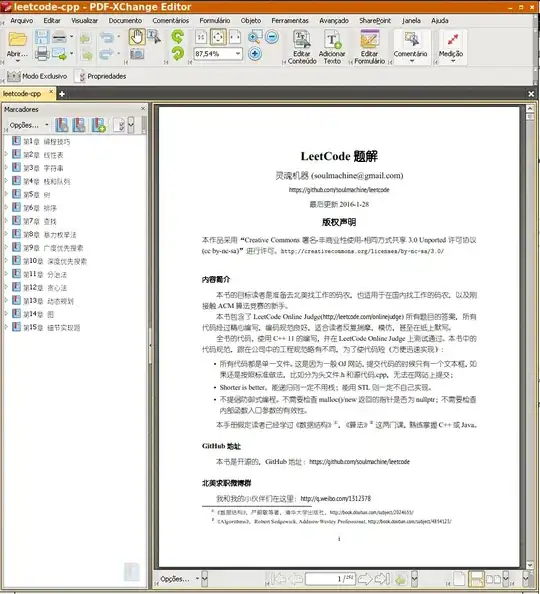Rotate the view with the upper green arrow
540x594 pixels.
pyautogui.click(x=177, y=37)
